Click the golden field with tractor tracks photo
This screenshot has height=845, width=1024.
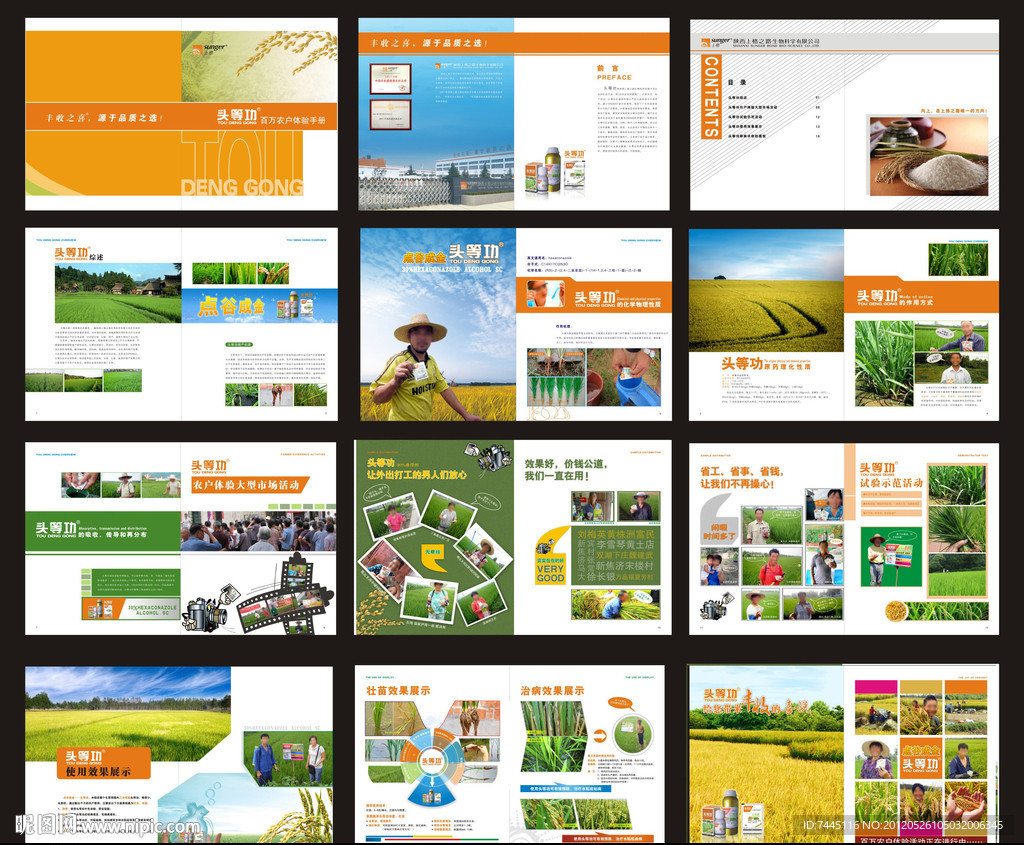coord(766,290)
